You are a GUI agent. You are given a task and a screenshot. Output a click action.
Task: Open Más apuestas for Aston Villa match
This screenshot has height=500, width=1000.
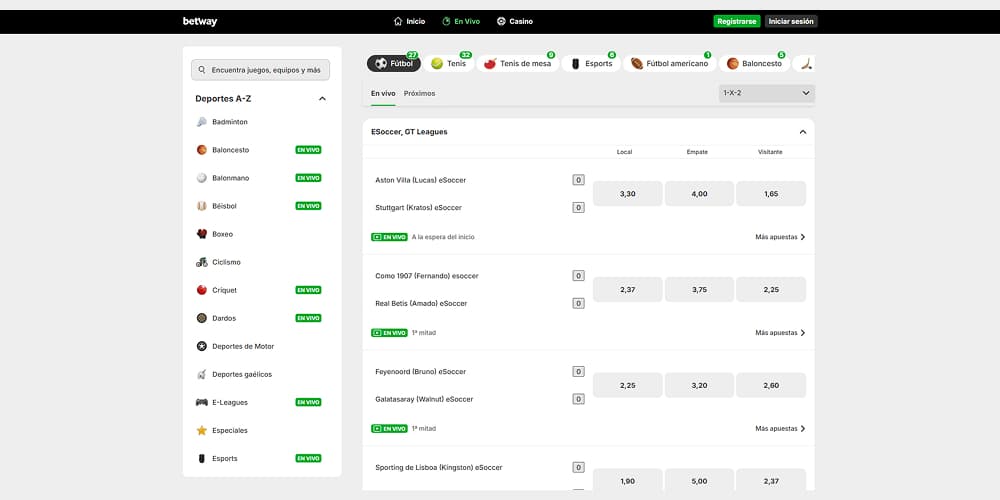pyautogui.click(x=781, y=237)
